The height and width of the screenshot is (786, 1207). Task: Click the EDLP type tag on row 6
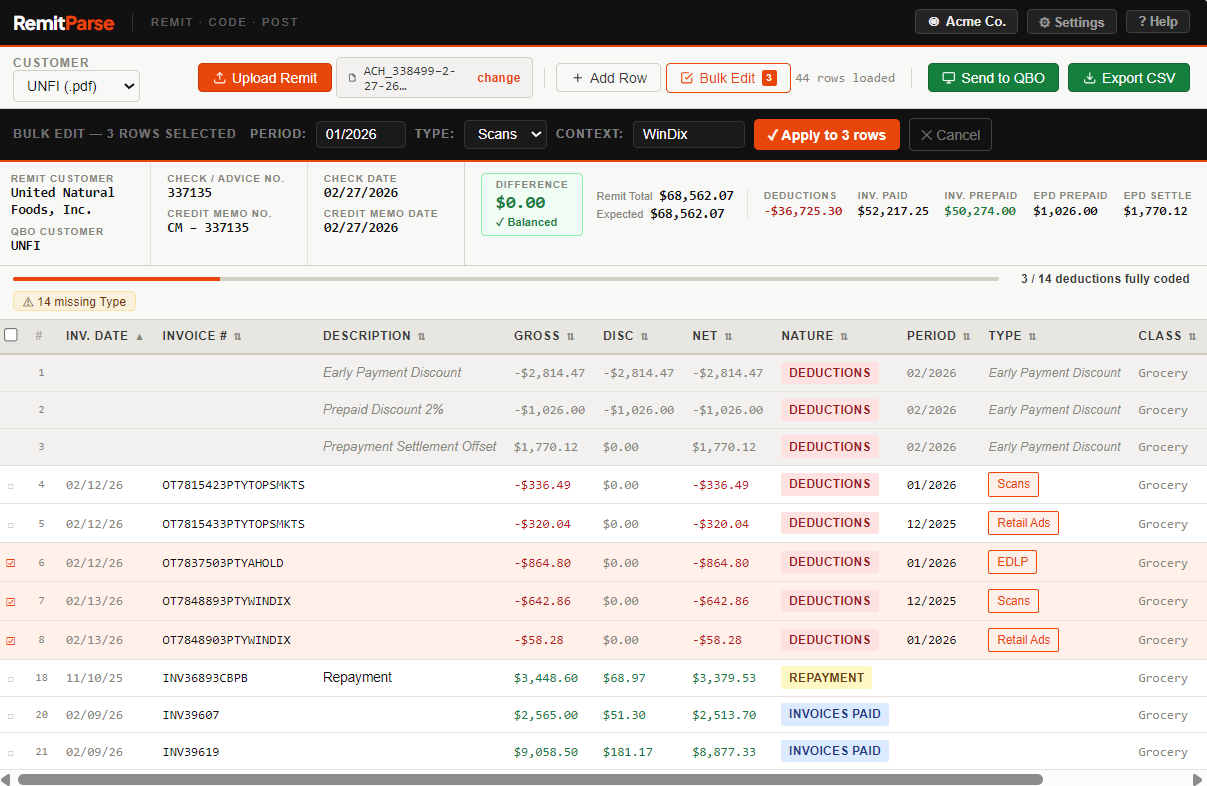(x=1012, y=562)
